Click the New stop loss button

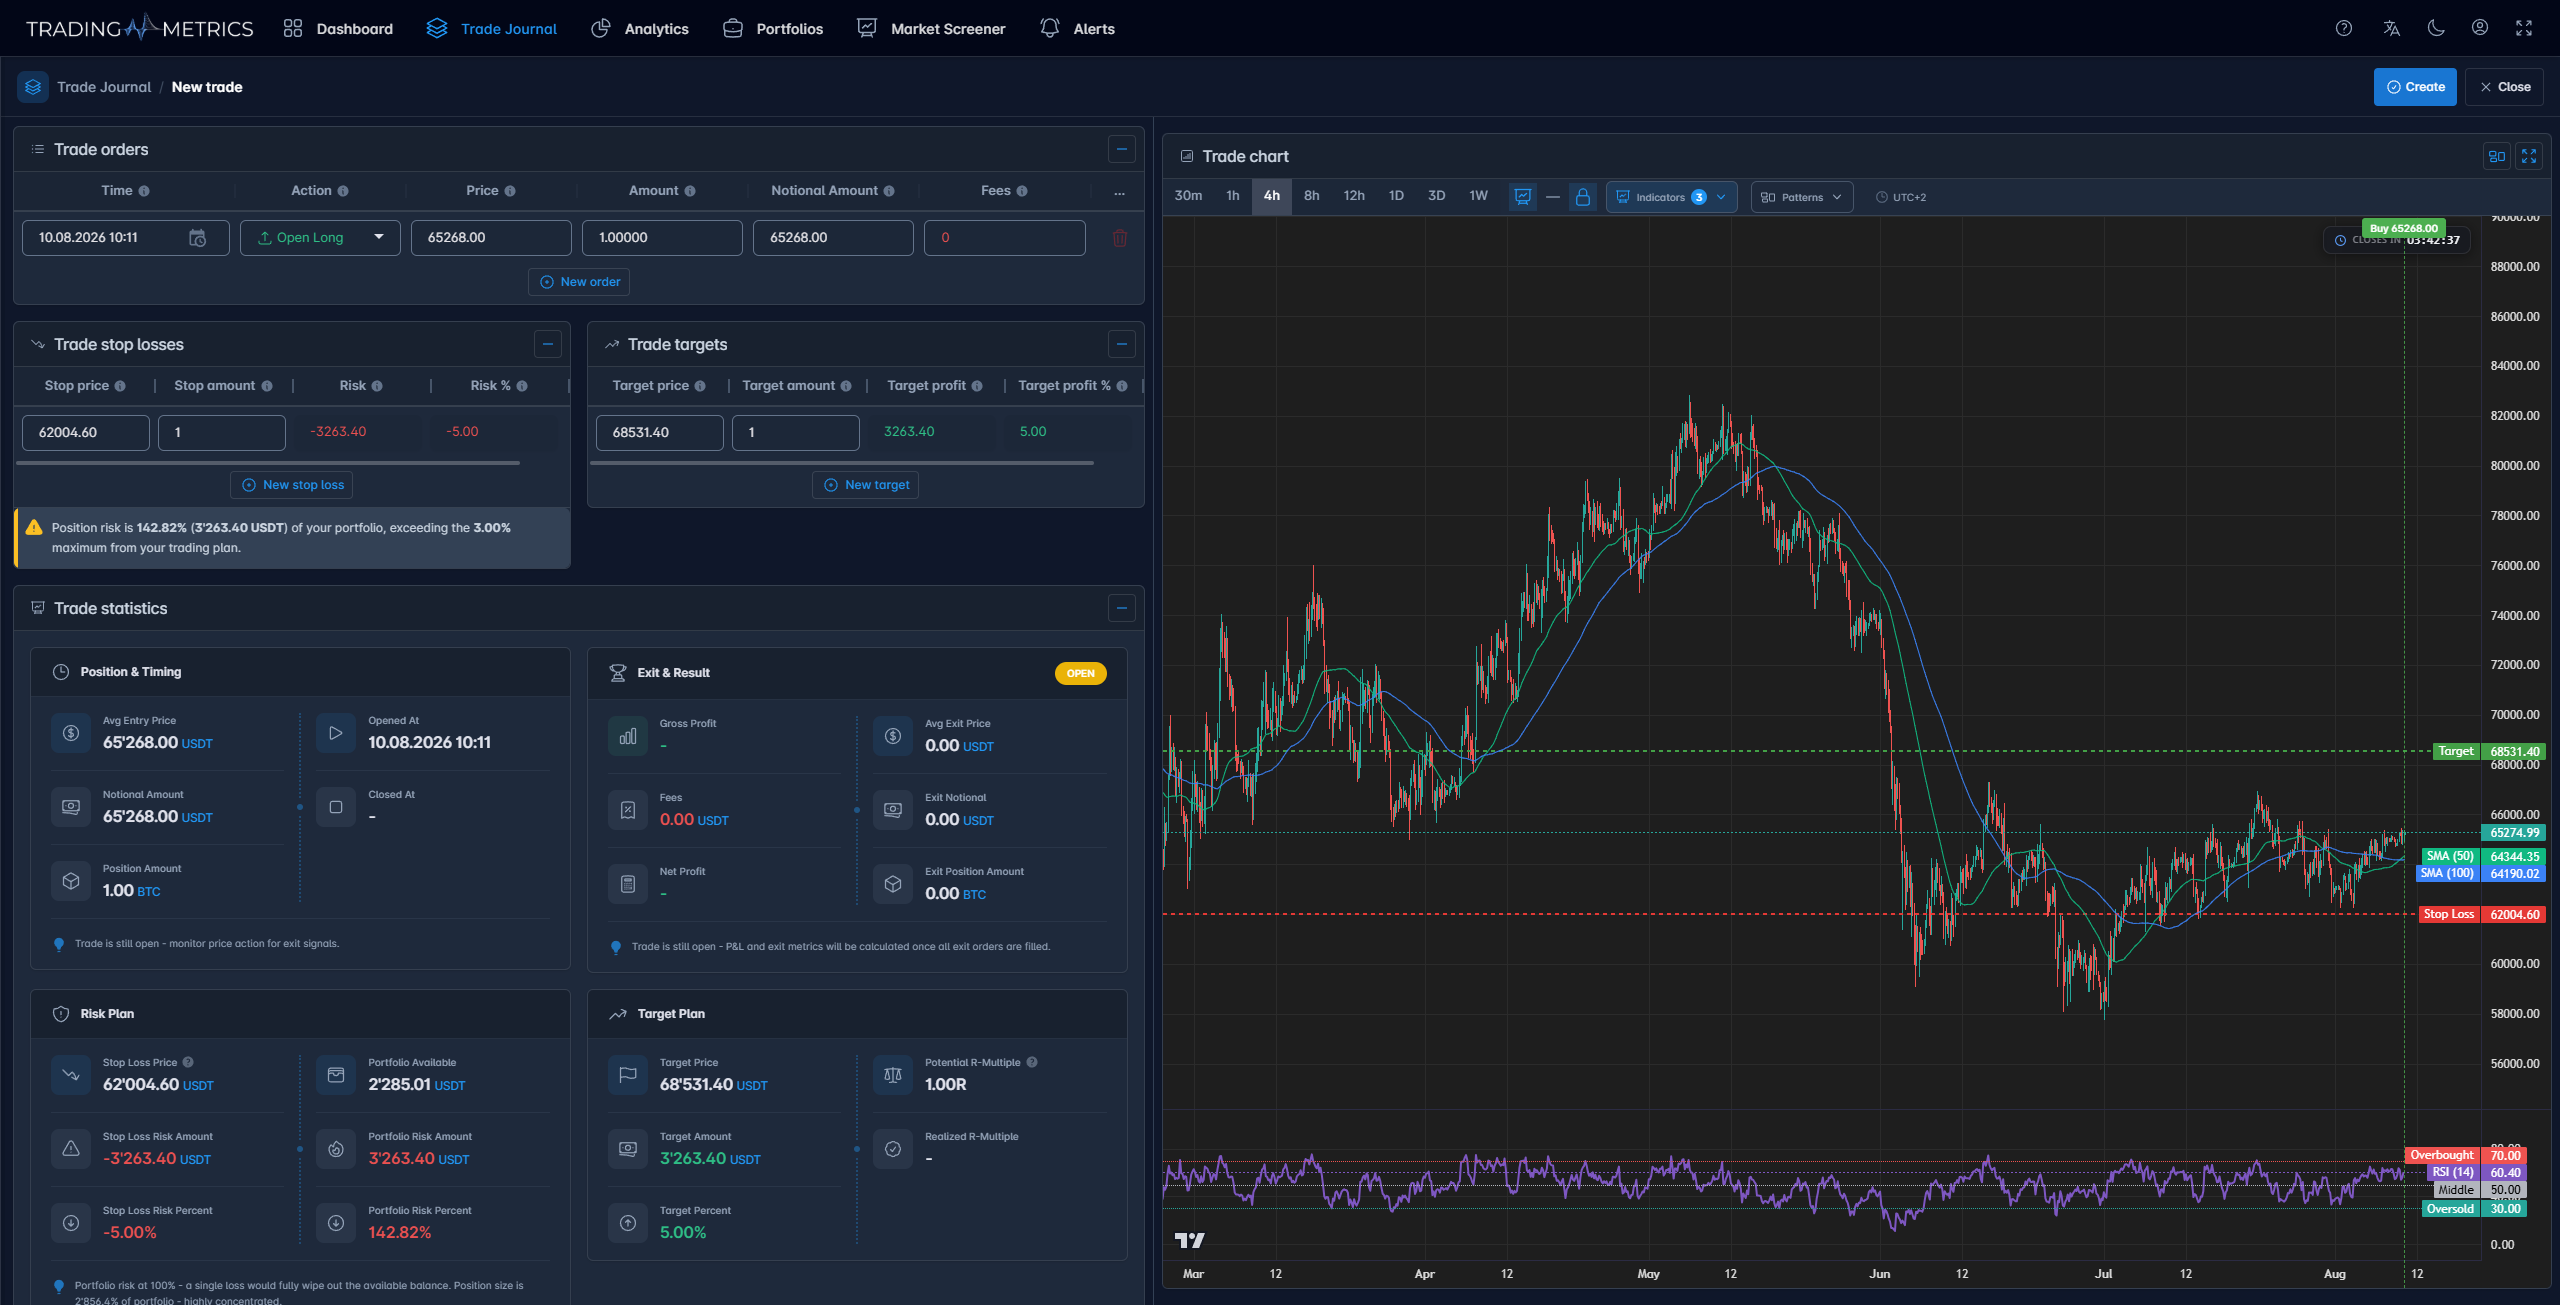click(x=291, y=485)
